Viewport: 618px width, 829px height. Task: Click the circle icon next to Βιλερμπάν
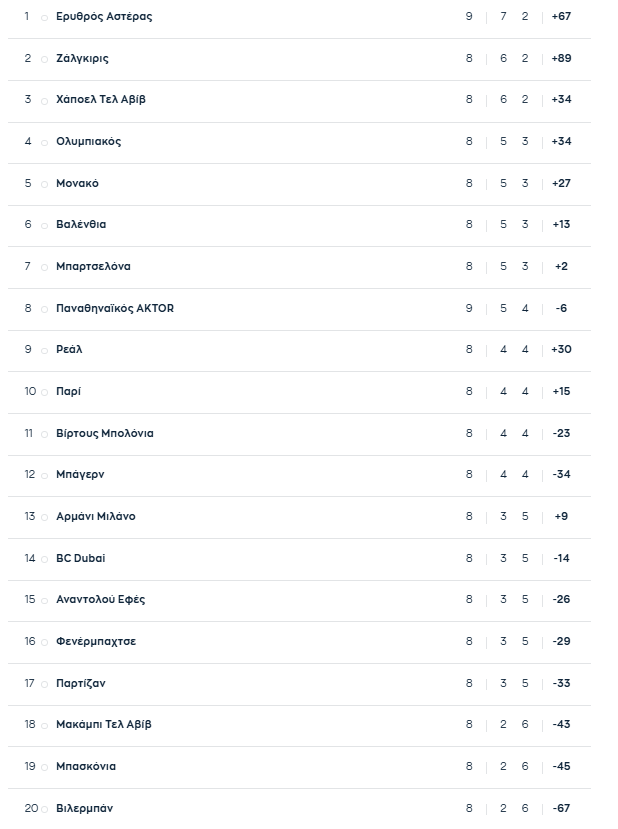[44, 809]
